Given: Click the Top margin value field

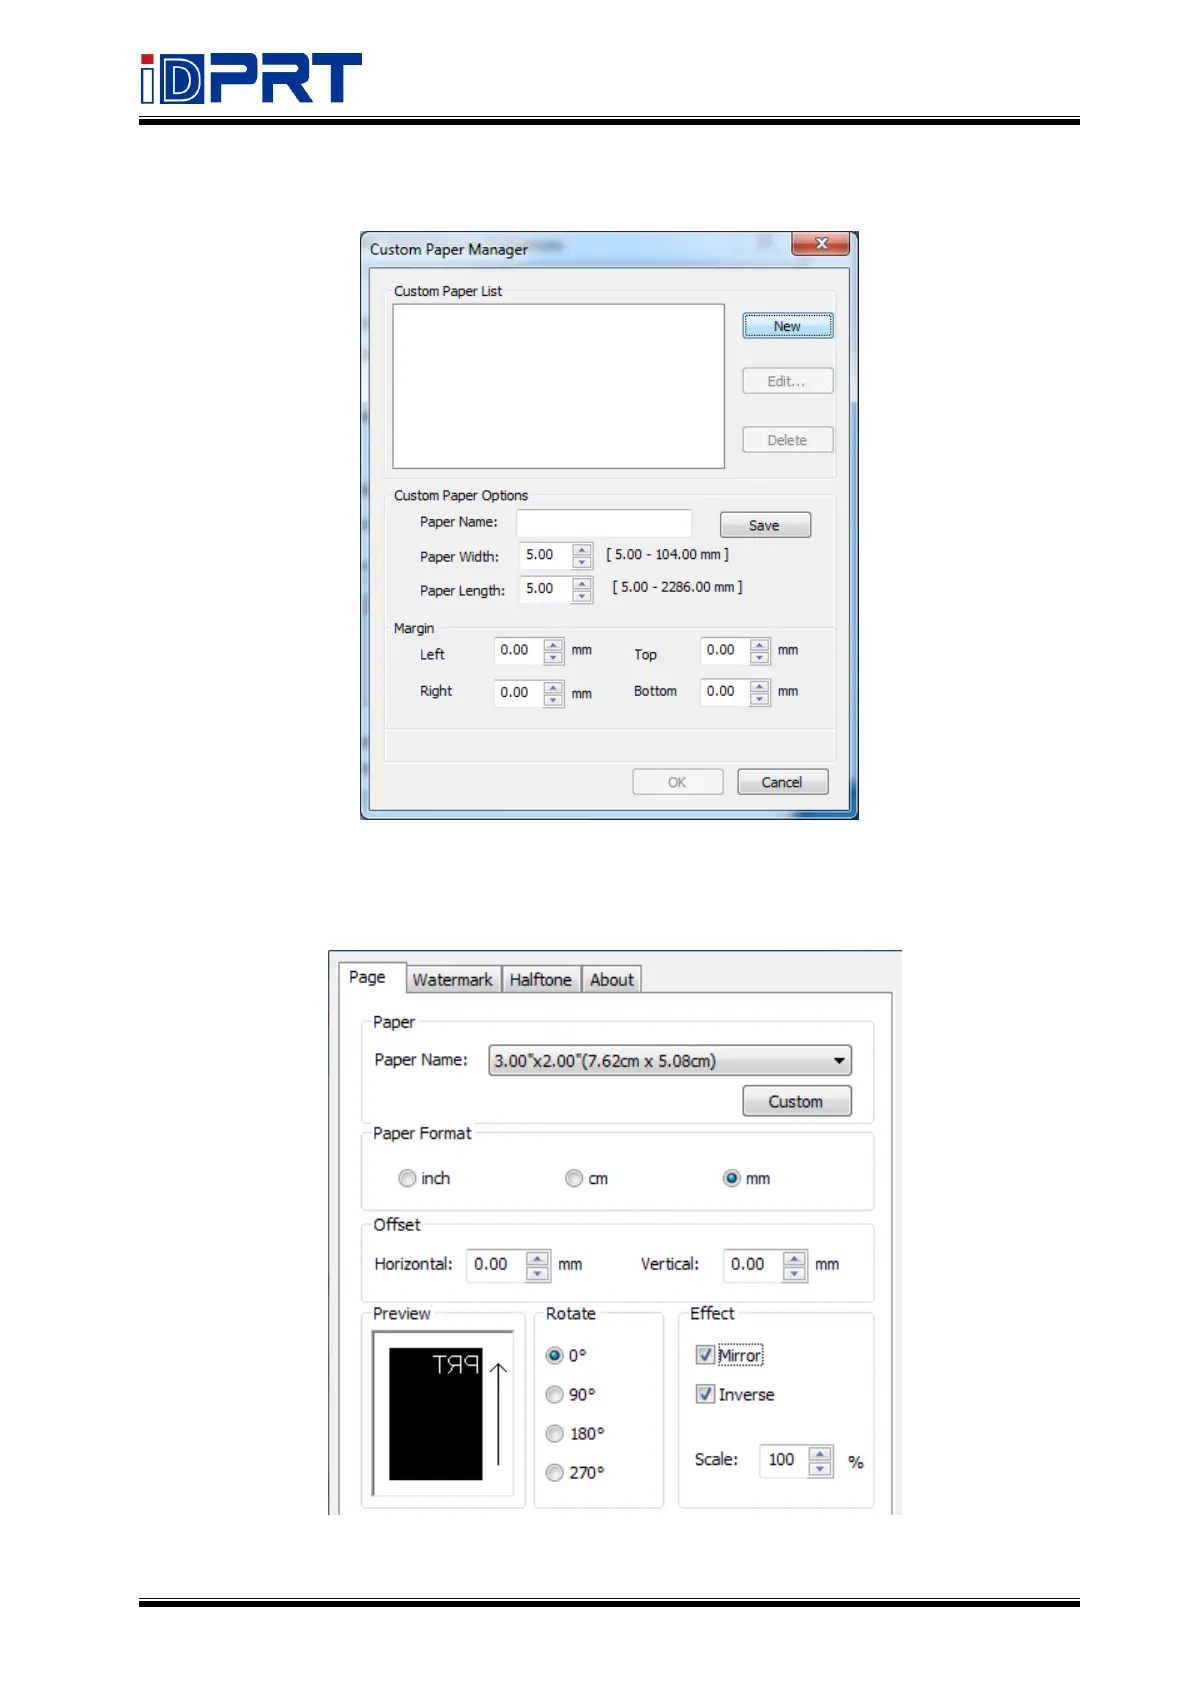Looking at the screenshot, I should (x=725, y=651).
